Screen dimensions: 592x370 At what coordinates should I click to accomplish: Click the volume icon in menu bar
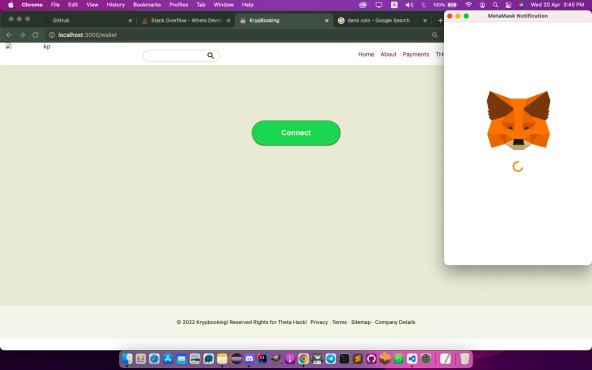click(x=409, y=5)
